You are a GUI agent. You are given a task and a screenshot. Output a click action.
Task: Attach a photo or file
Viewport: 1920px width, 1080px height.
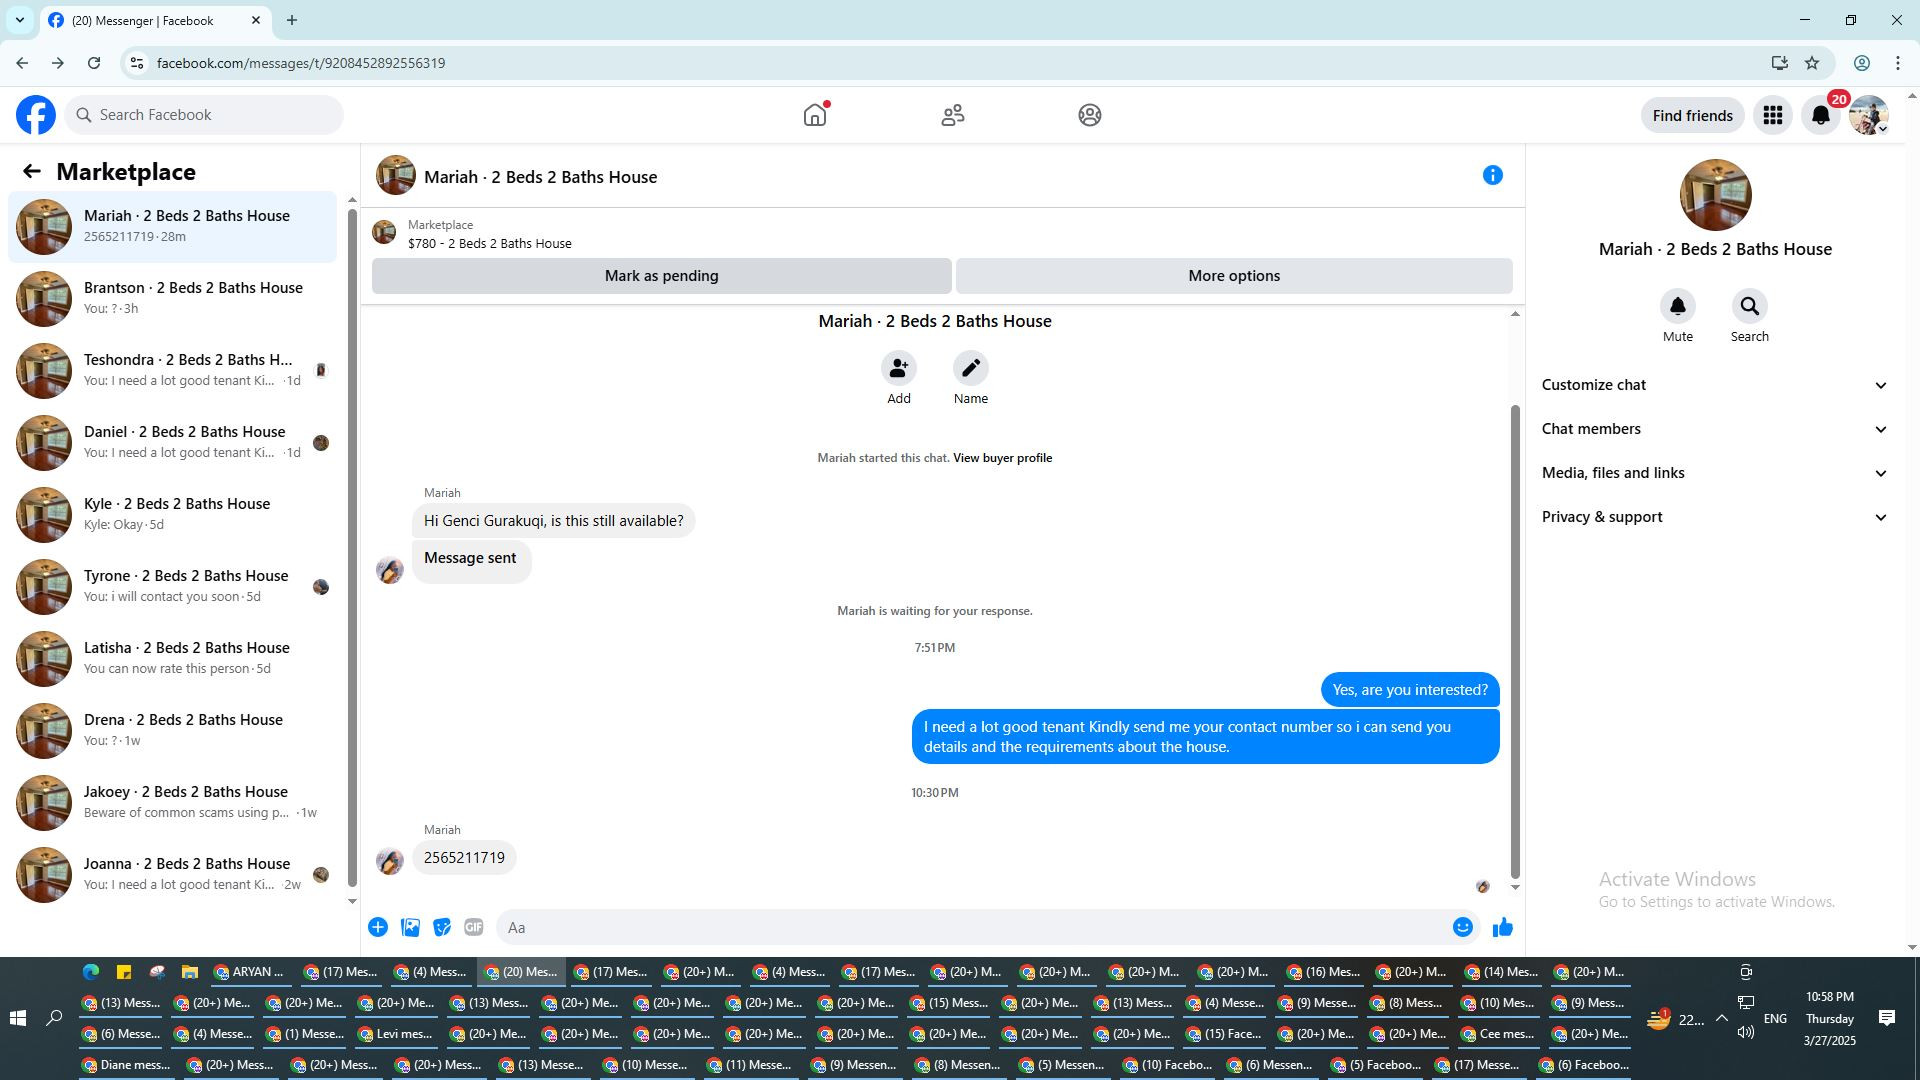tap(410, 927)
